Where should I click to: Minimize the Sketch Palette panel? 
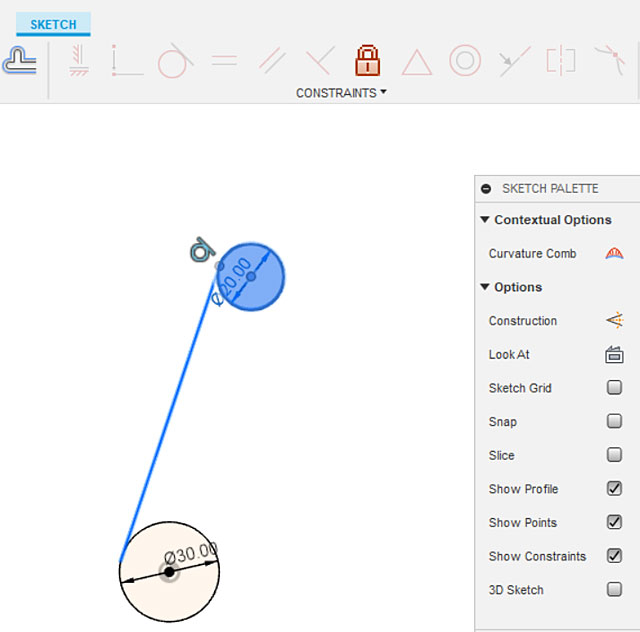click(x=486, y=188)
